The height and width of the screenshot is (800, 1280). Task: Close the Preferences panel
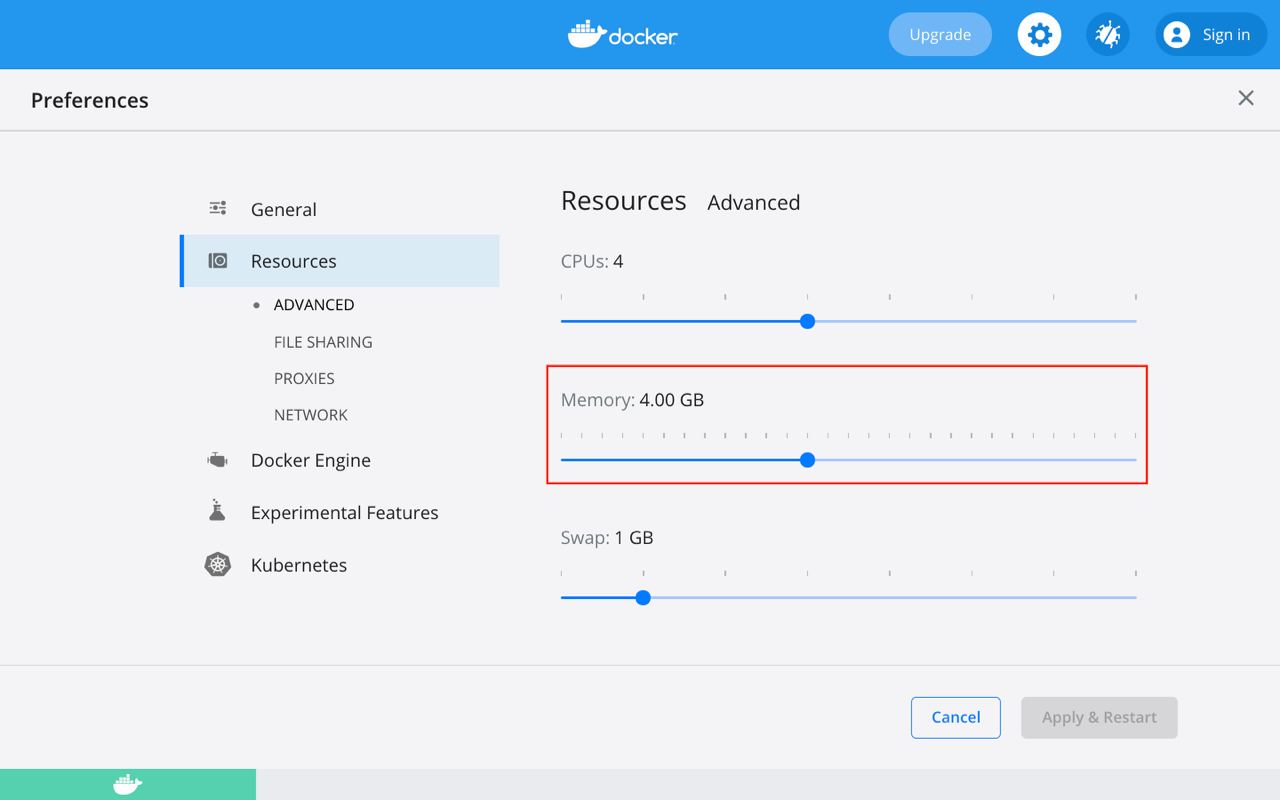click(x=1246, y=98)
